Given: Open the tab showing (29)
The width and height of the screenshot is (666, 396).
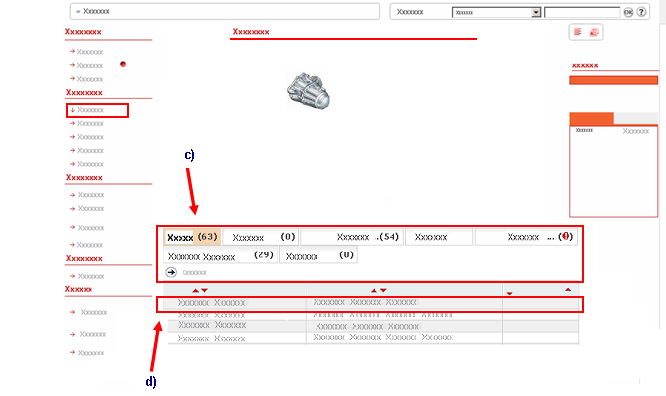Looking at the screenshot, I should (220, 255).
